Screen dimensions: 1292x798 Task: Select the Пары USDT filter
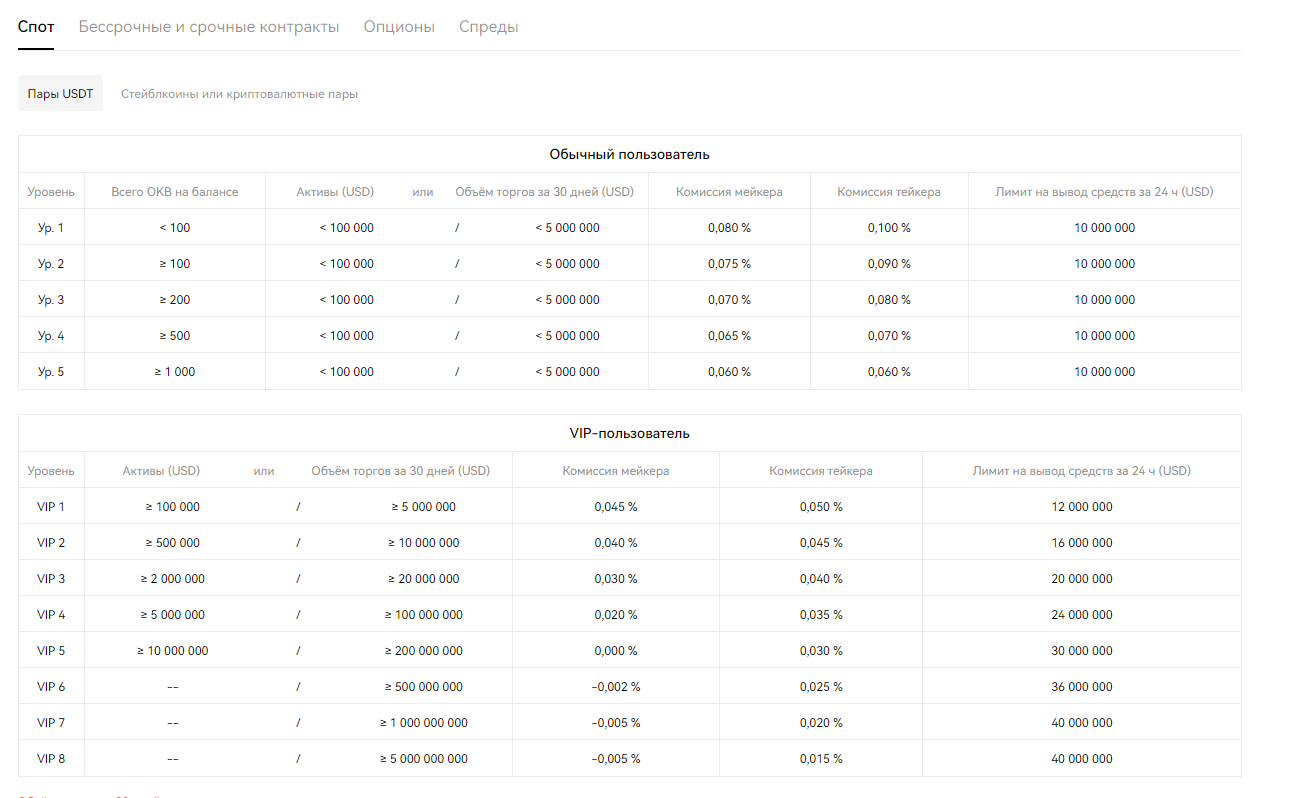coord(60,93)
